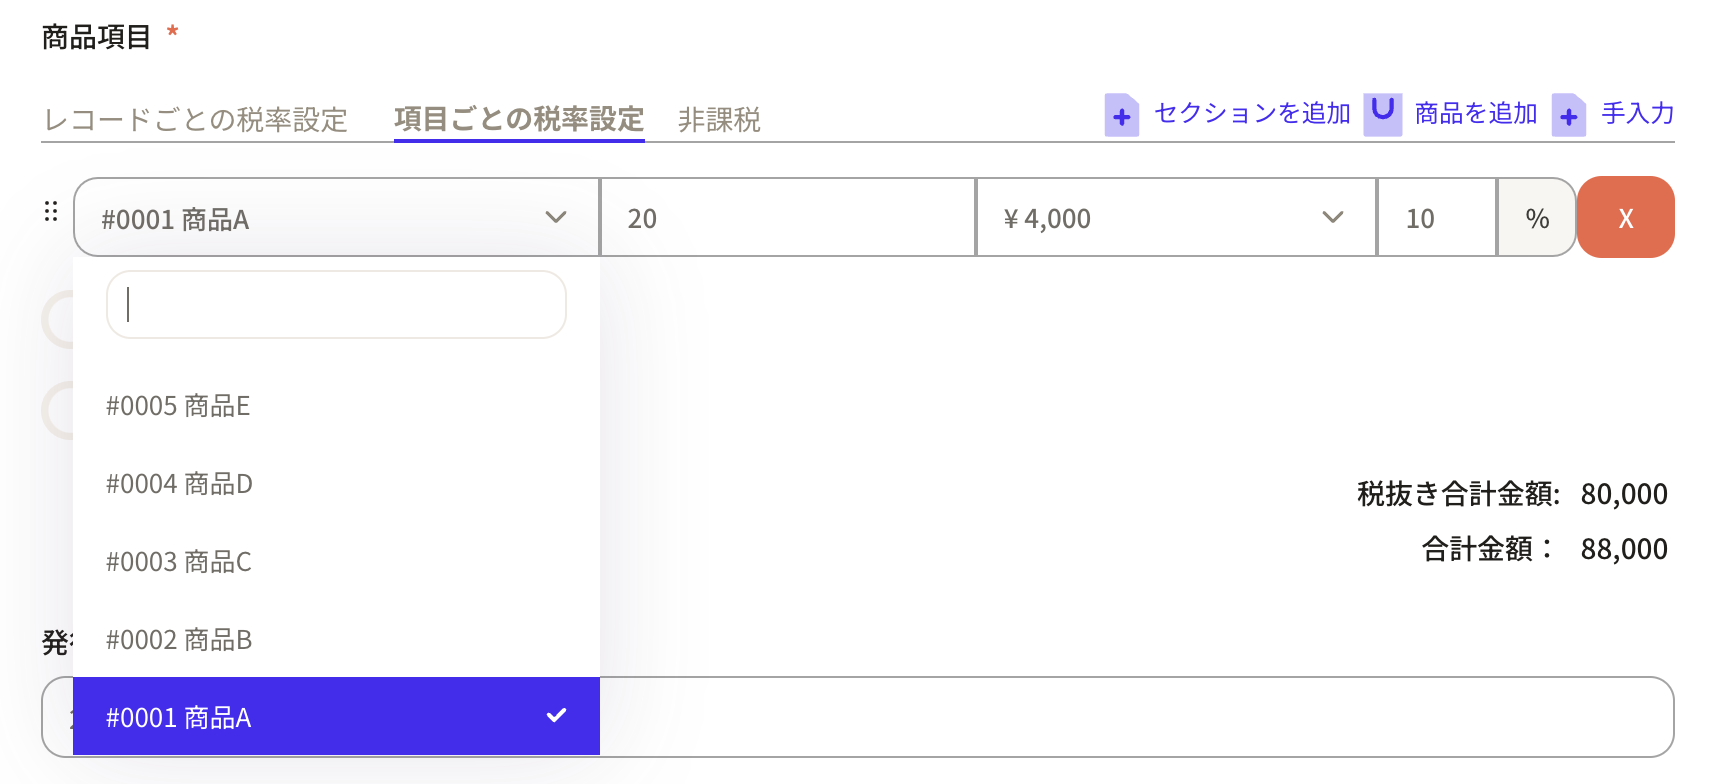The image size is (1718, 784).
Task: Click the drag handle dots icon
Action: 51,212
